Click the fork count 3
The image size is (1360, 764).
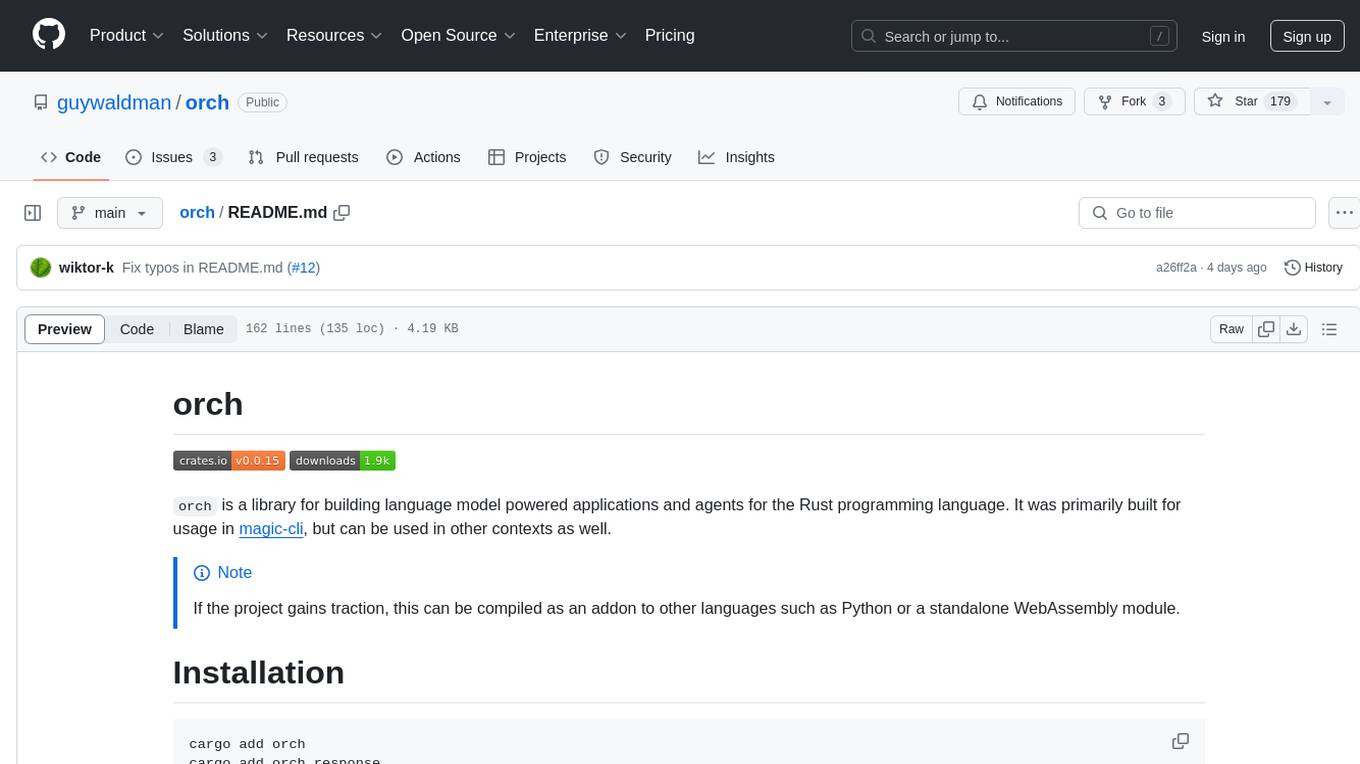click(x=1162, y=101)
